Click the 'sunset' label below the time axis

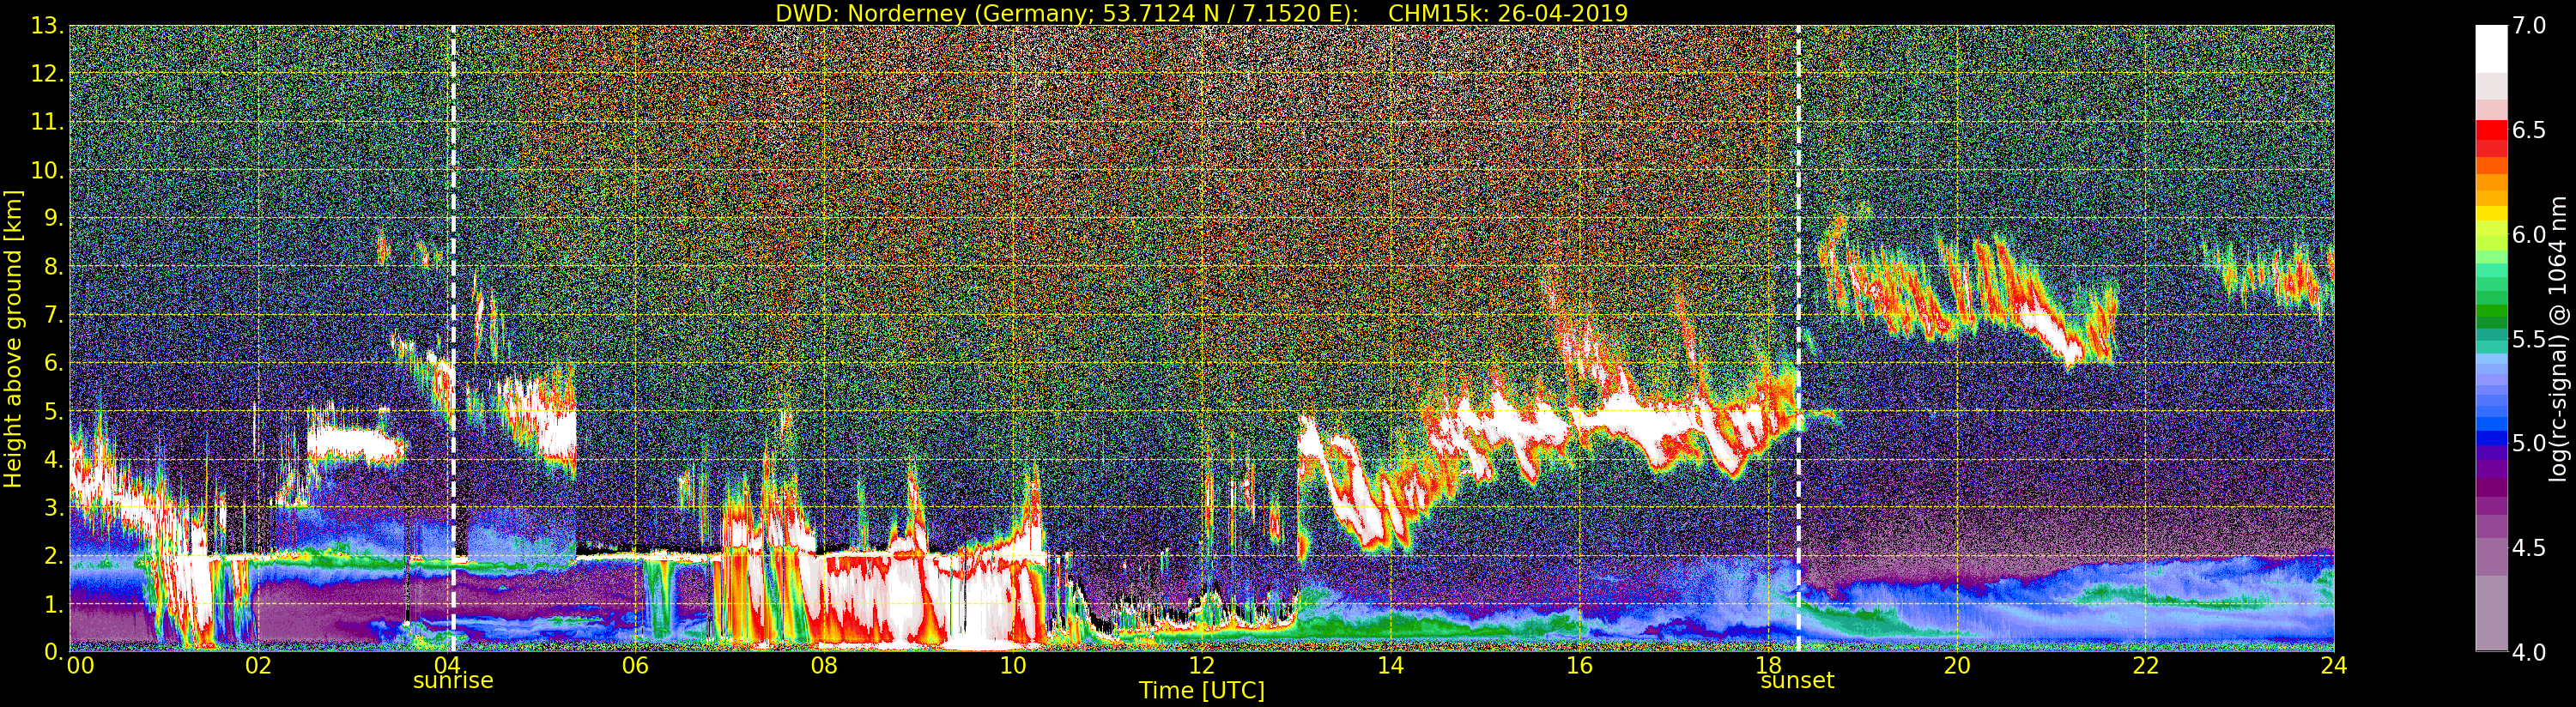pyautogui.click(x=1797, y=680)
